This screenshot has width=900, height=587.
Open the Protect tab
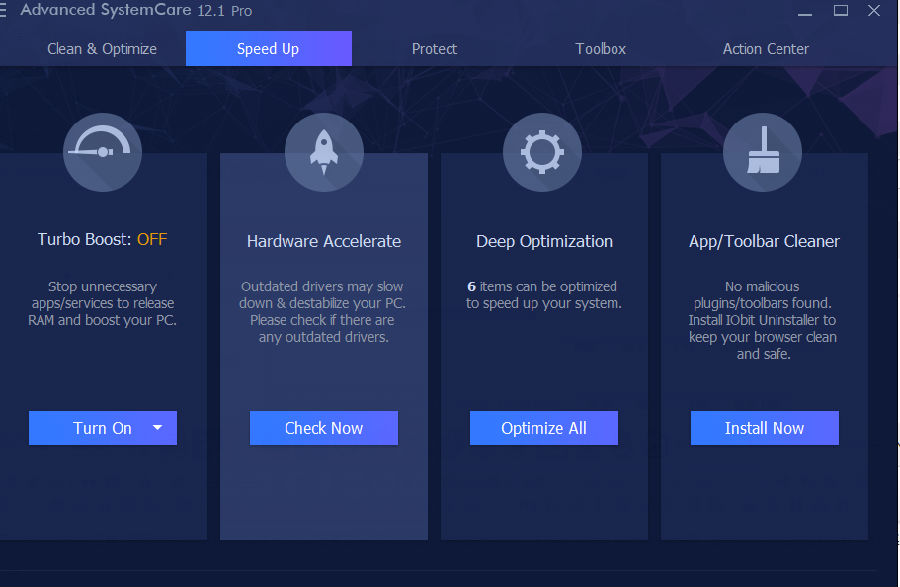pyautogui.click(x=434, y=48)
